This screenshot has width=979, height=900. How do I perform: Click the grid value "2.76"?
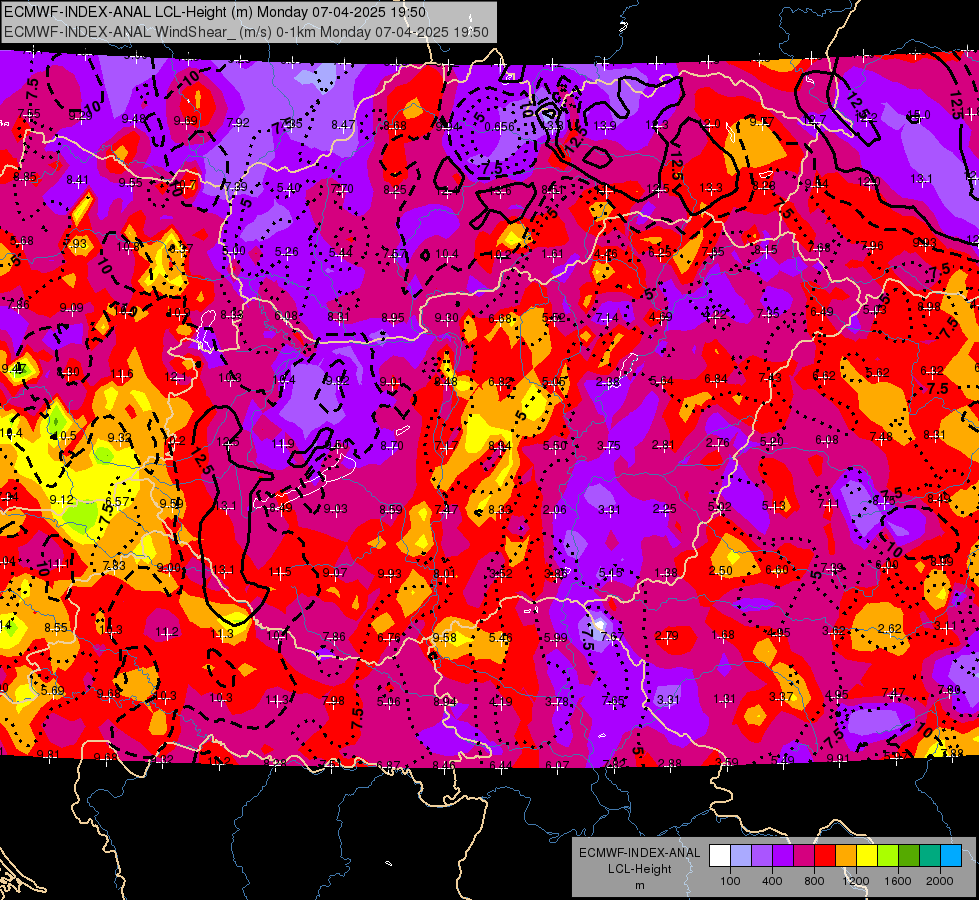click(x=717, y=443)
